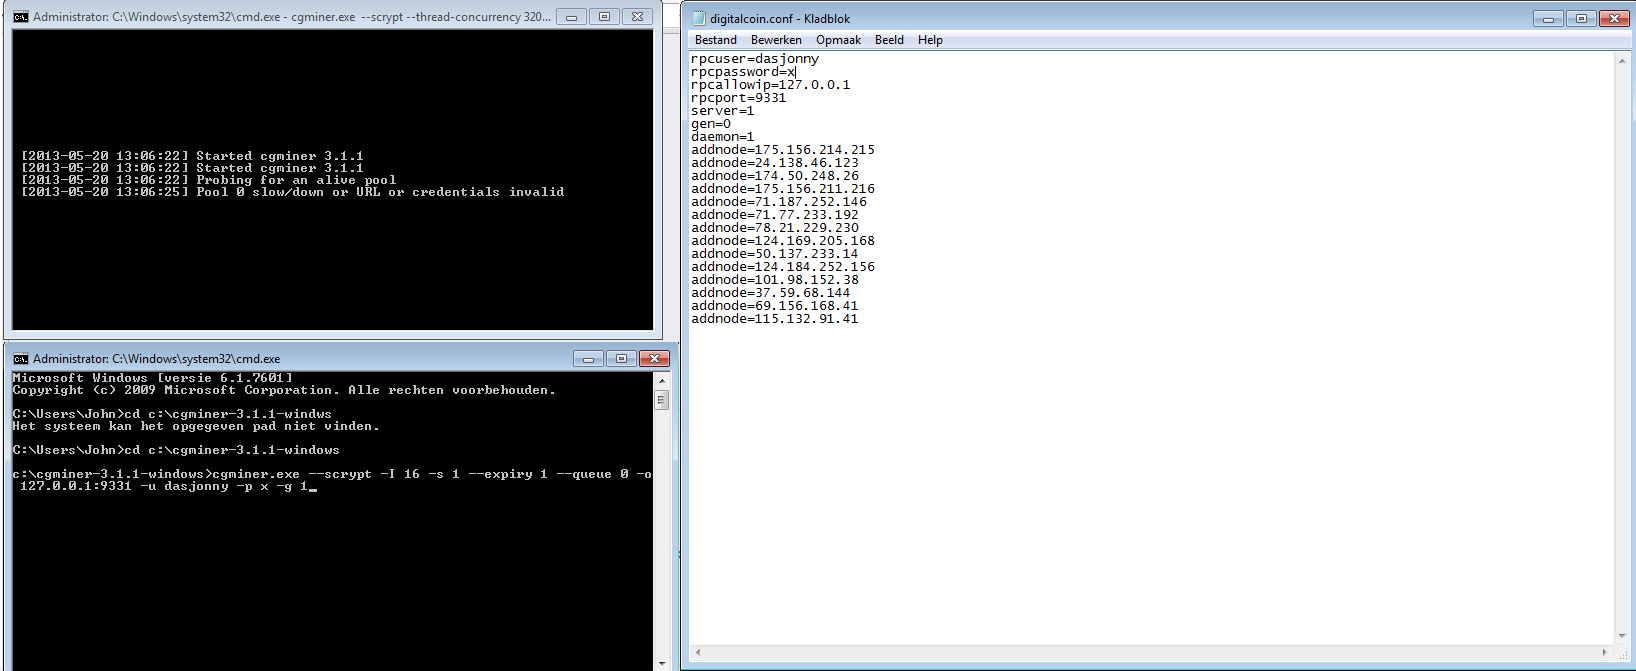Viewport: 1636px width, 671px height.
Task: Click addnode=24.138.46.123 line
Action: (x=775, y=163)
